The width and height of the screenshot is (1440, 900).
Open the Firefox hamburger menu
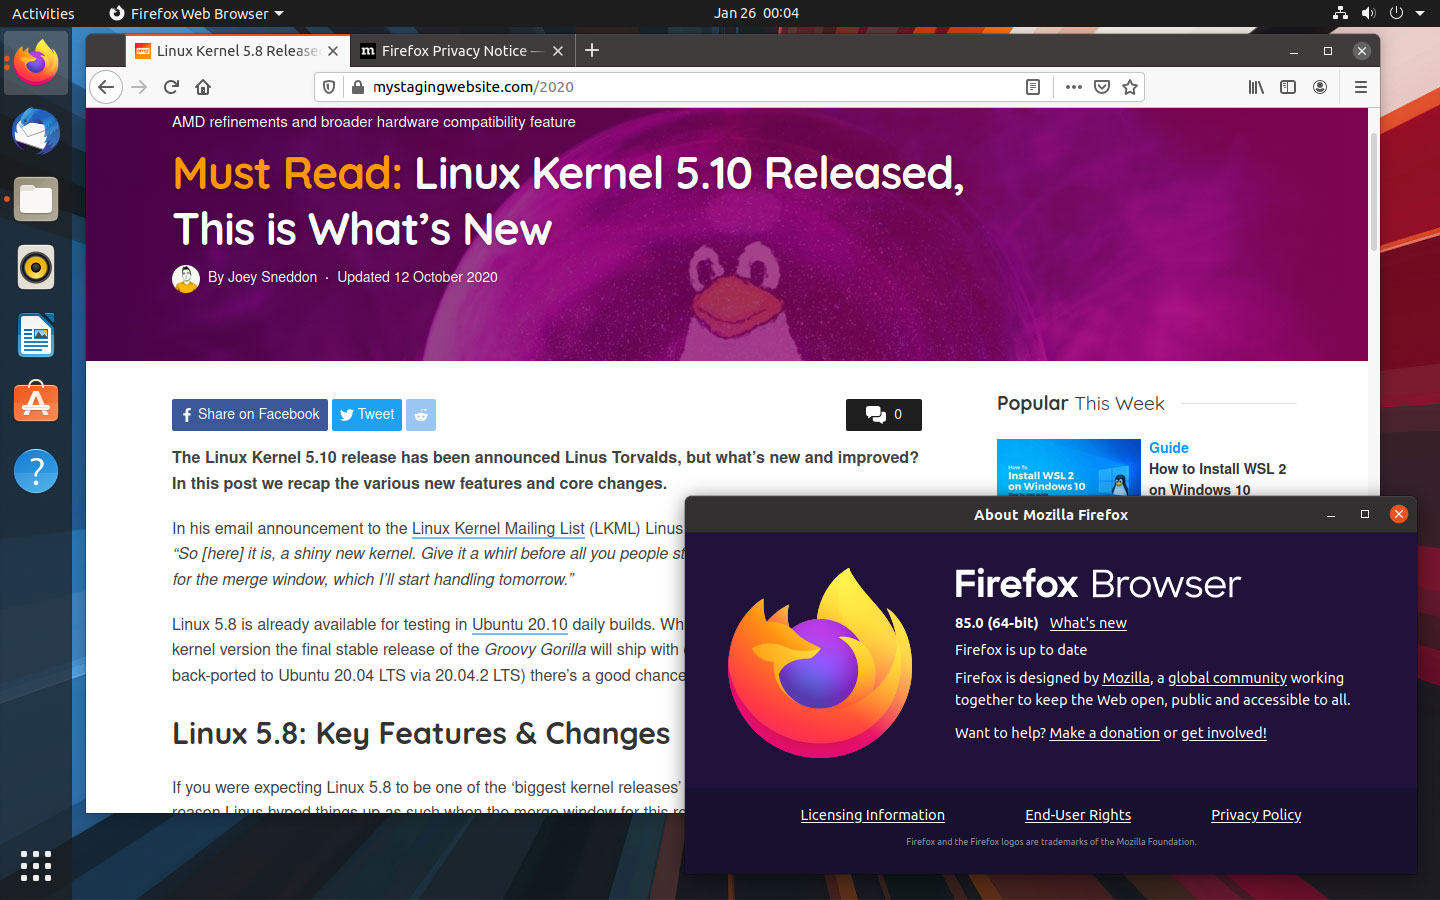coord(1361,87)
